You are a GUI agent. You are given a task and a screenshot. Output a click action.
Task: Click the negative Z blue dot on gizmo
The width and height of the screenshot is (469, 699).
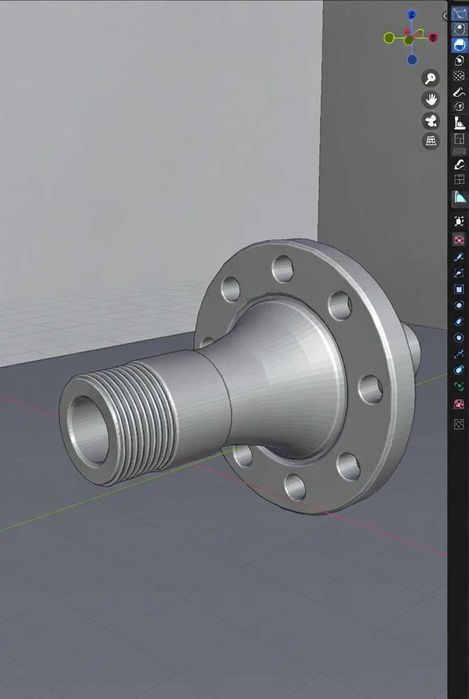coord(412,59)
